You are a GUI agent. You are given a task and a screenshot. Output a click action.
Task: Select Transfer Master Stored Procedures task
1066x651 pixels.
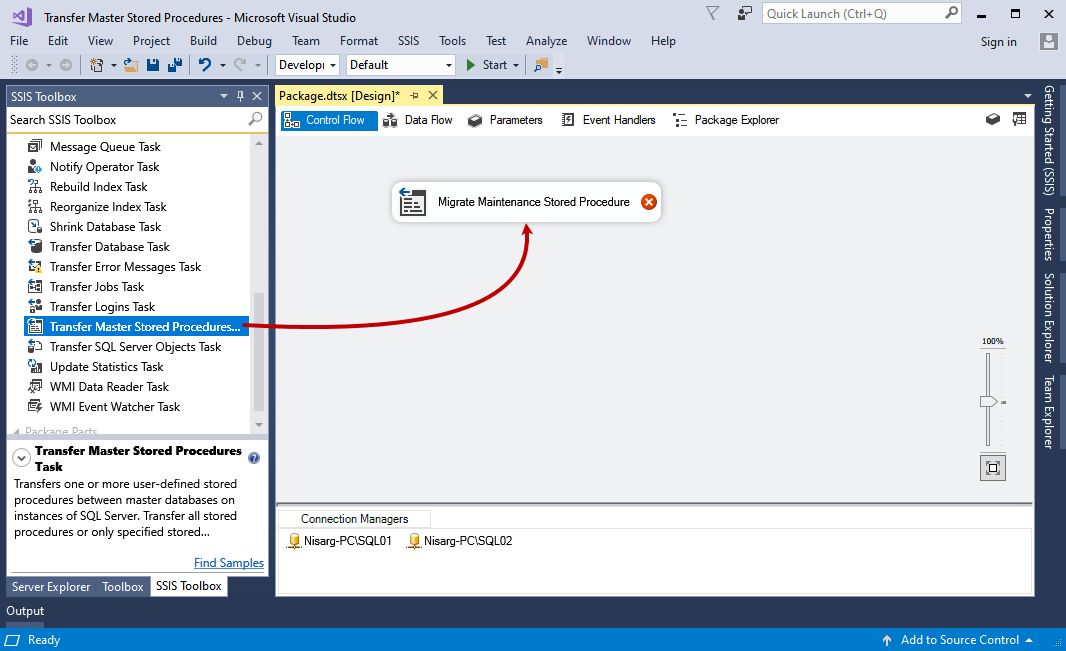(137, 327)
